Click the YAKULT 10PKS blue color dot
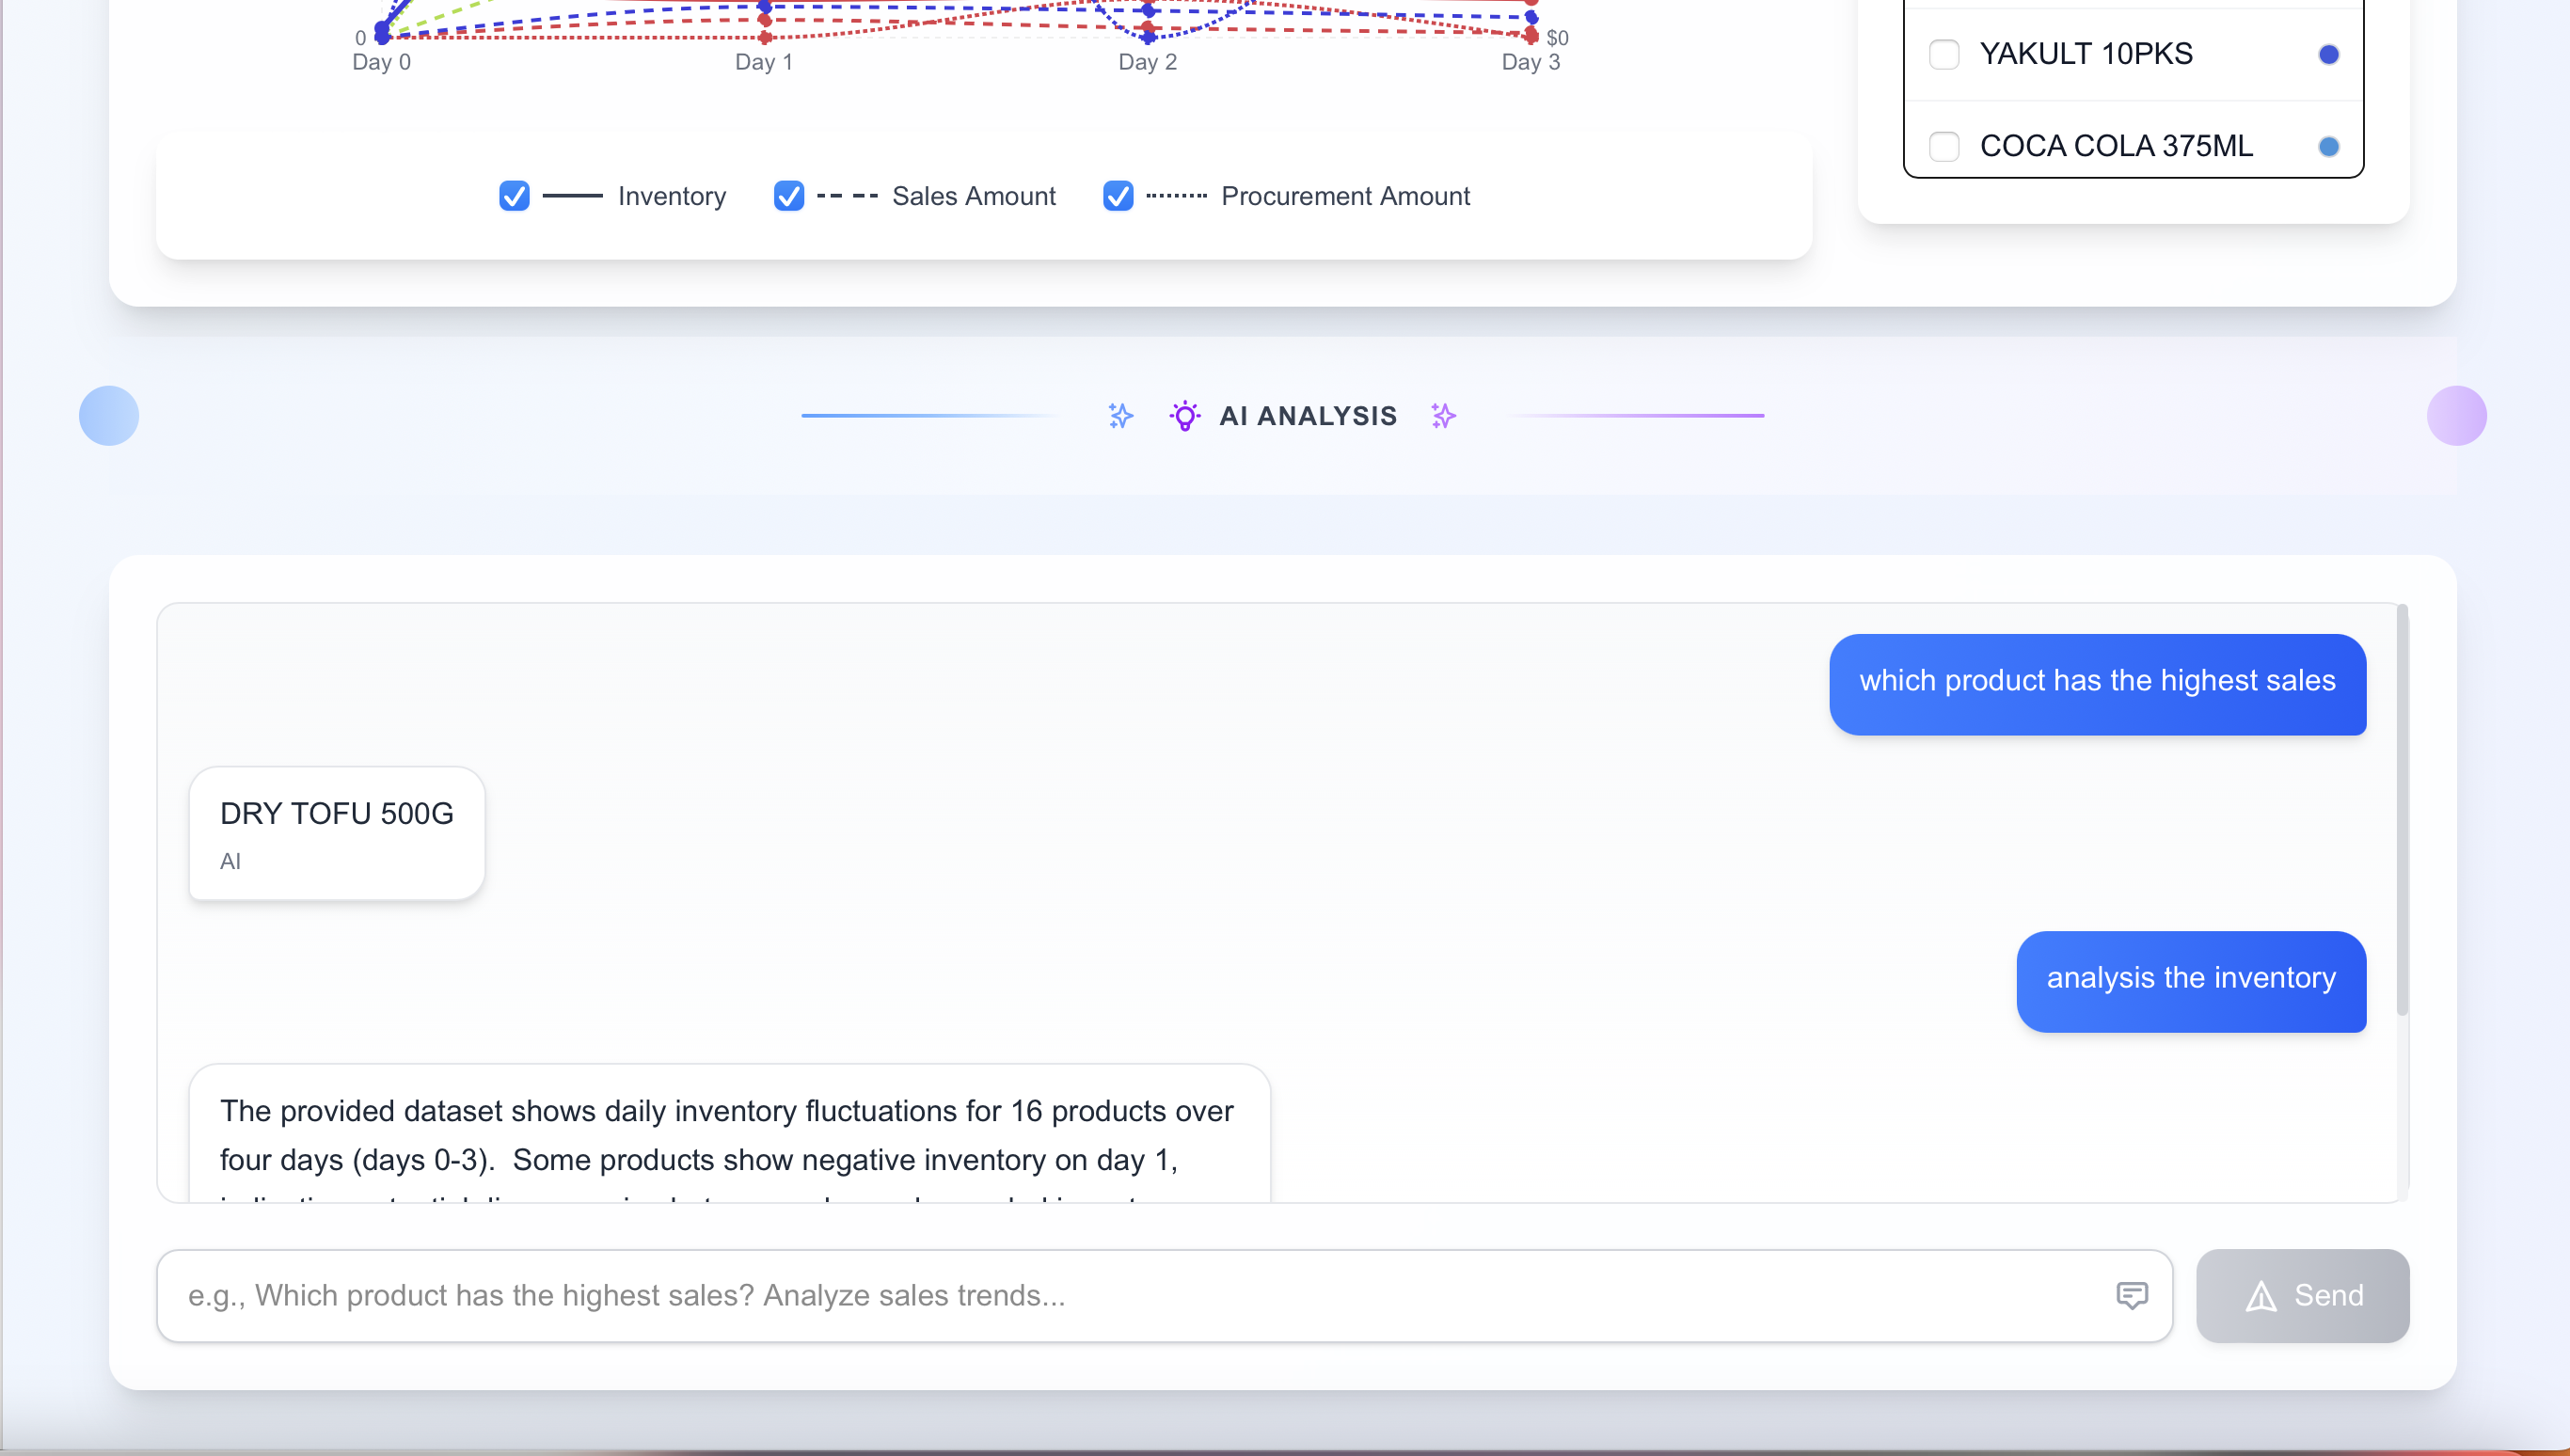The width and height of the screenshot is (2570, 1456). (2329, 54)
